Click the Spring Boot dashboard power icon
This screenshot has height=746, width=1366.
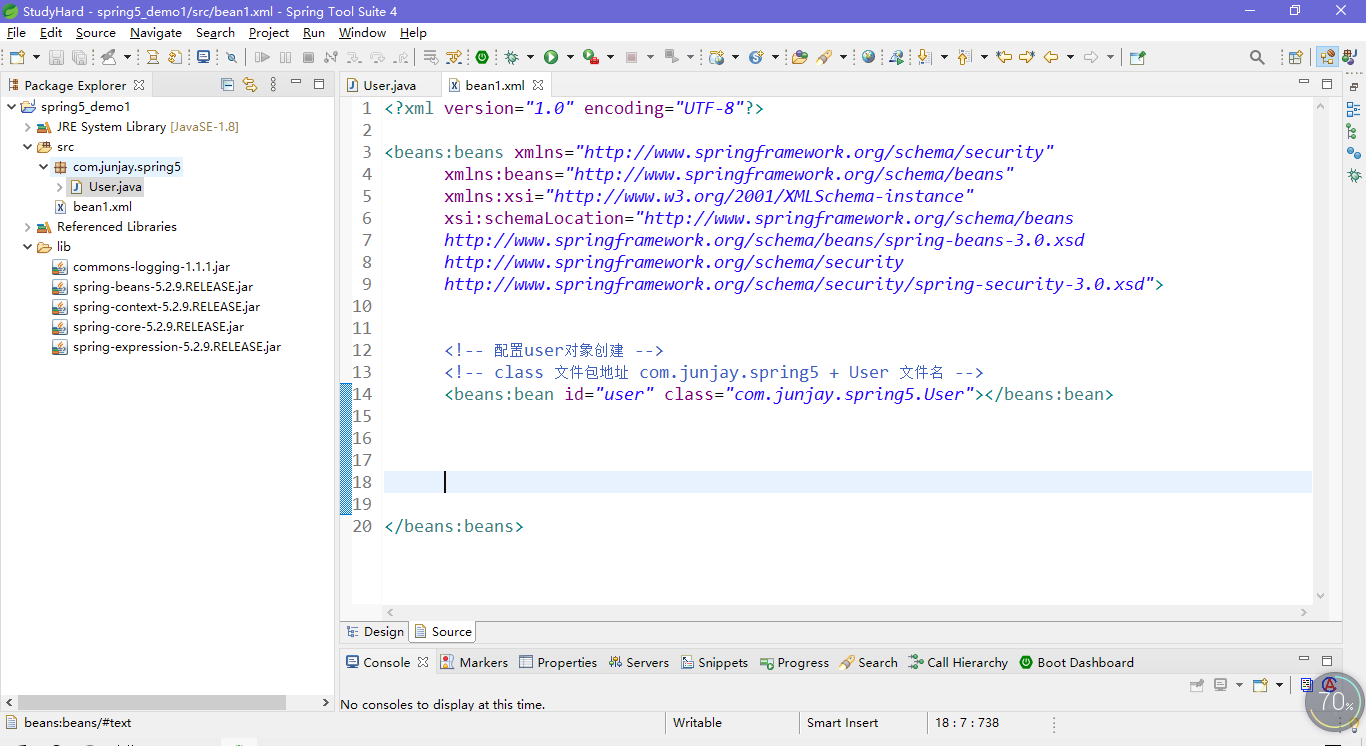[482, 57]
